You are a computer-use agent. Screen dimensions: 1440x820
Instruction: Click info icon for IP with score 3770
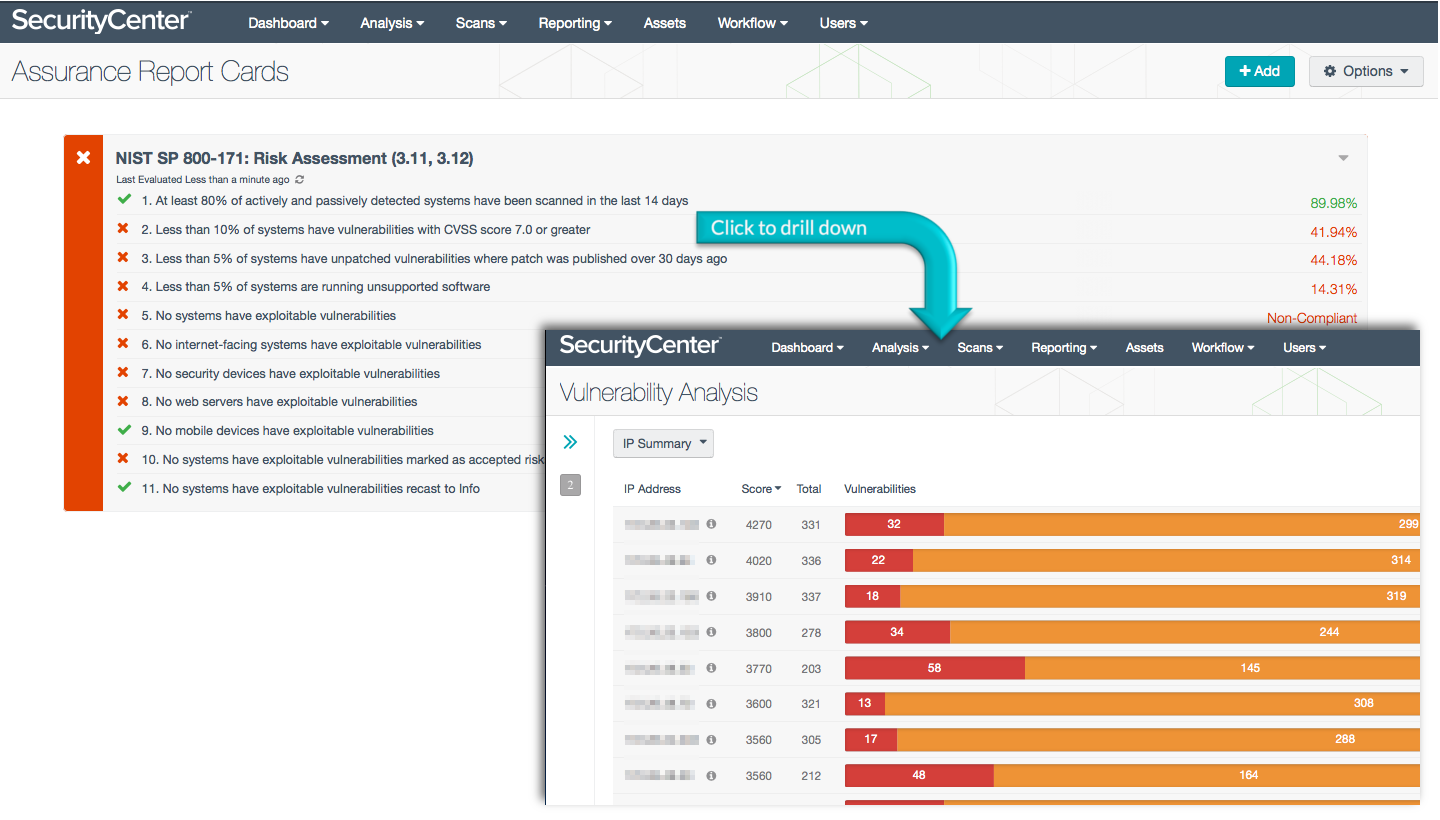(x=711, y=668)
